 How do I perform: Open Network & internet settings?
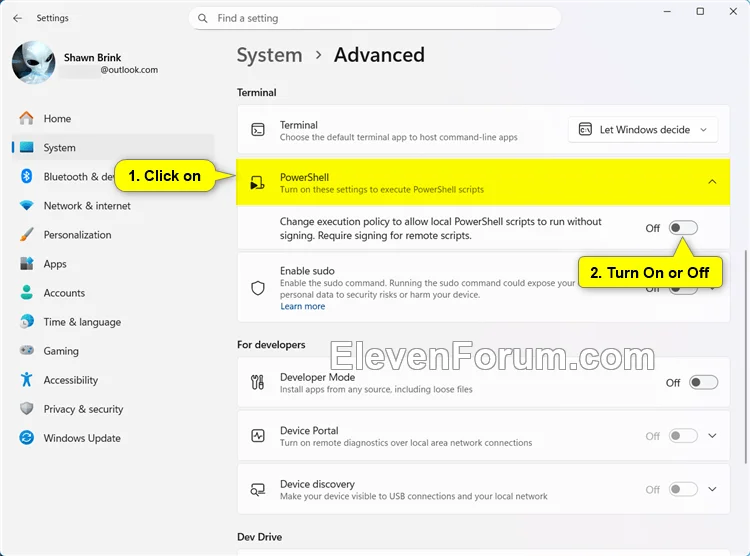pyautogui.click(x=113, y=206)
